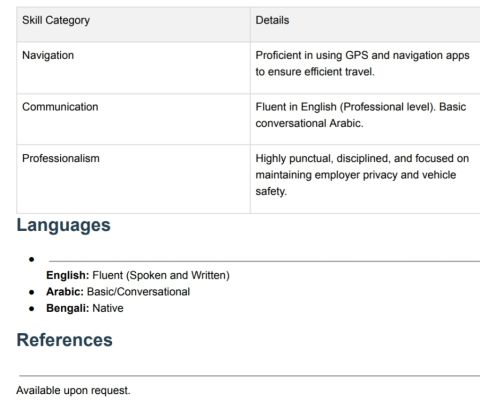
Task: Click the horizontal line under Languages
Action: pyautogui.click(x=264, y=261)
